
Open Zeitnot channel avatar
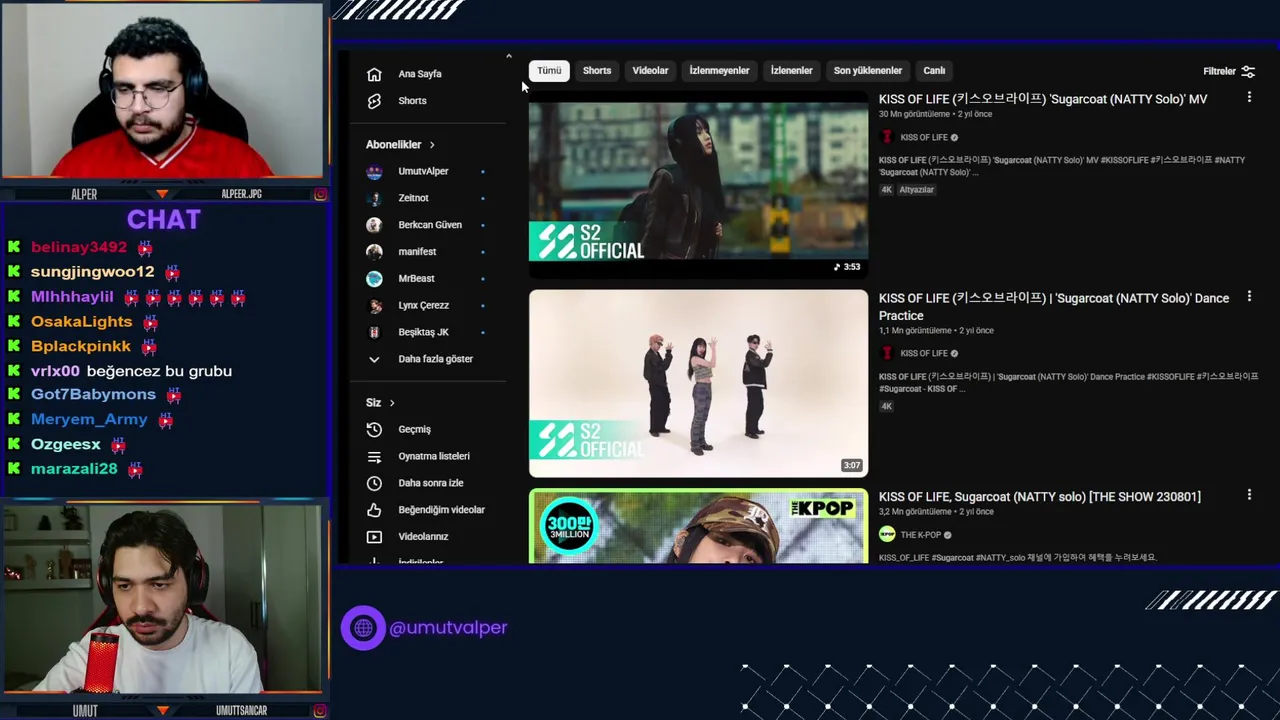tap(374, 198)
